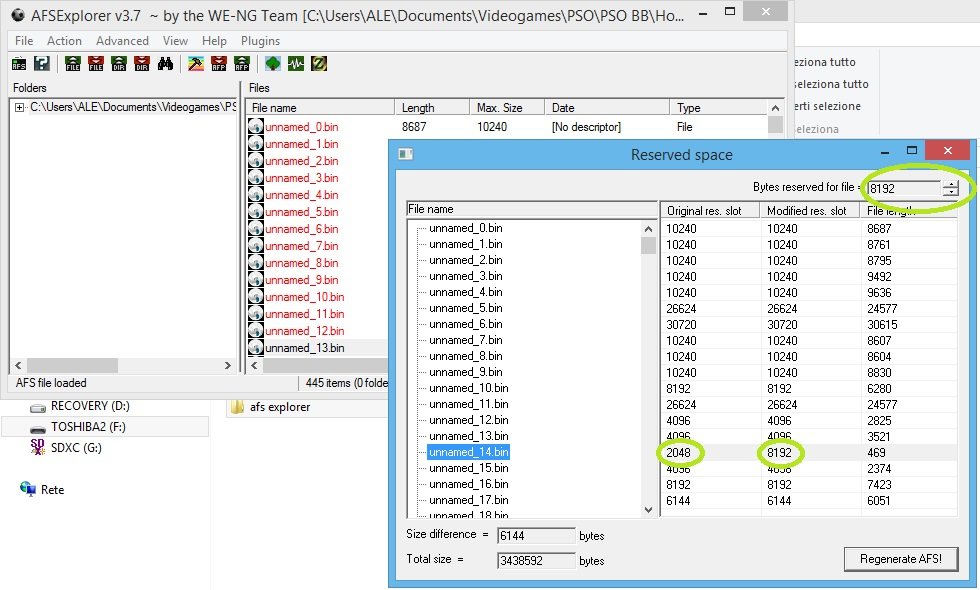Click the file icon beside unnamed_0.bin in Files

tap(256, 126)
